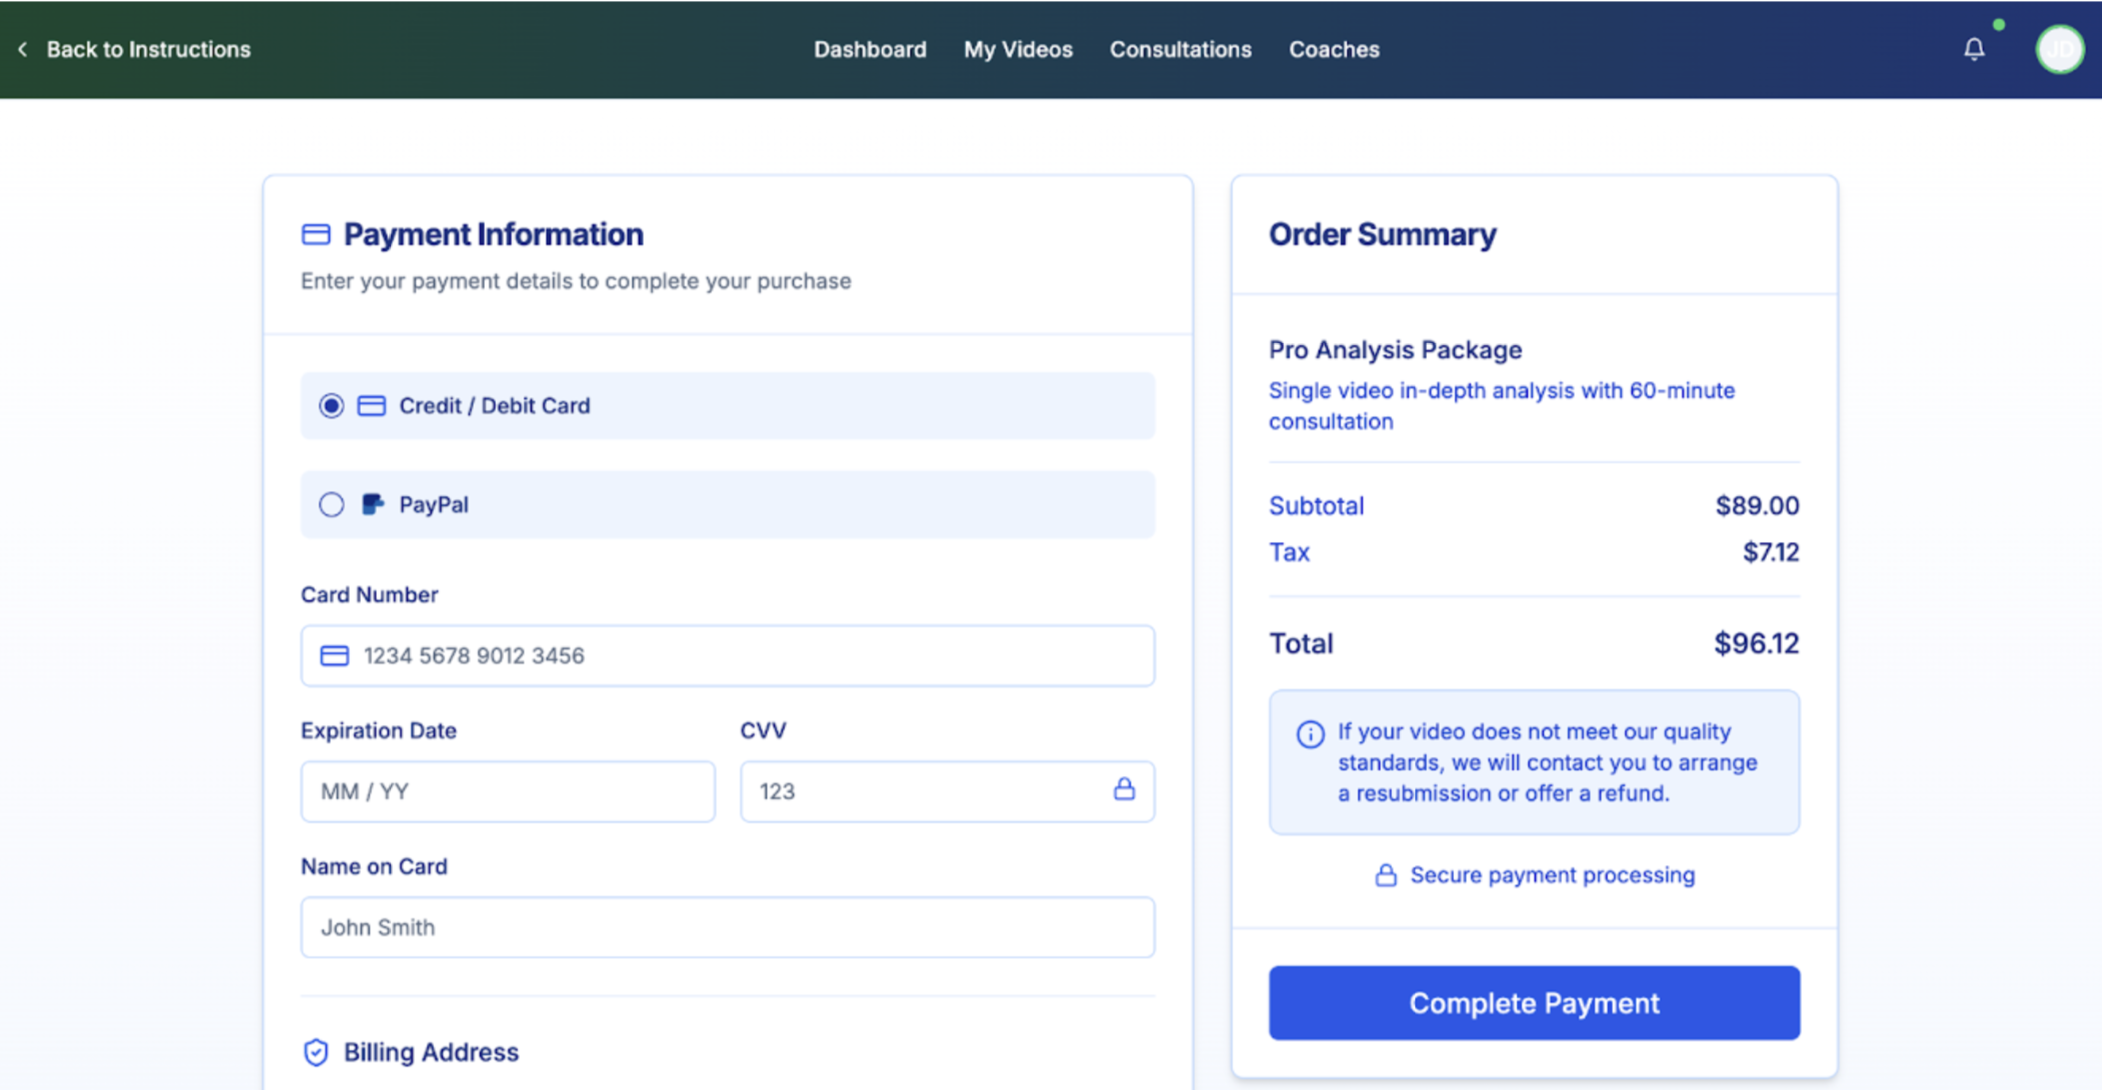2102x1090 pixels.
Task: Click the back arrow chevron icon
Action: (23, 49)
